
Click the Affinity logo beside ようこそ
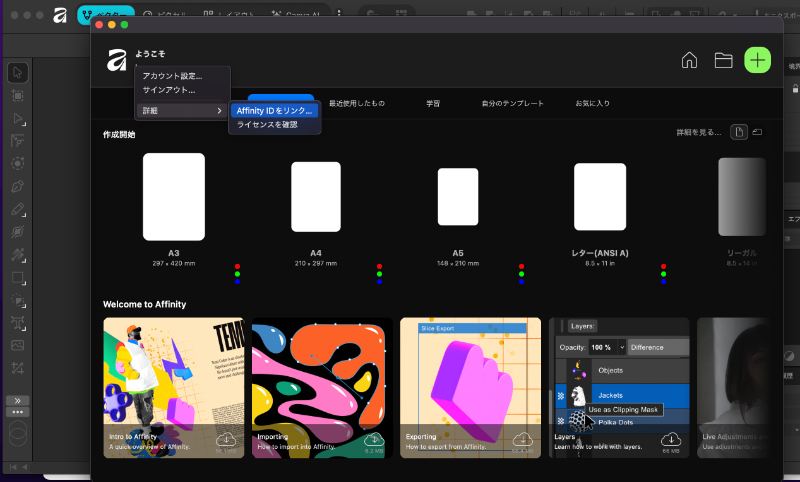point(117,60)
